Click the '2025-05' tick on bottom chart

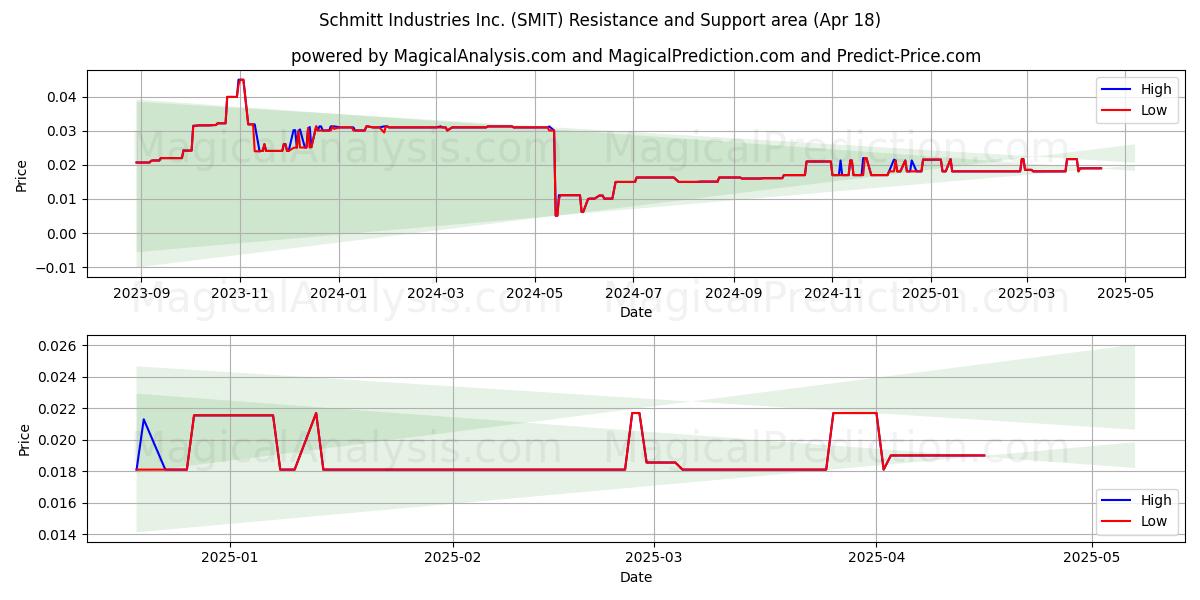point(1092,559)
